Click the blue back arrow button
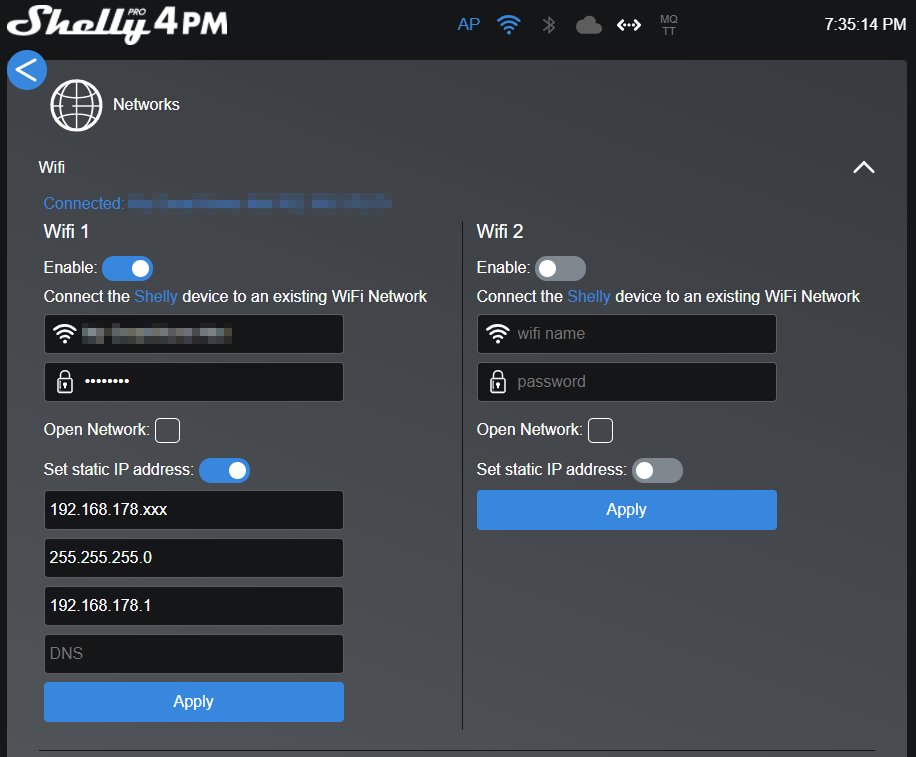916x757 pixels. pos(27,70)
